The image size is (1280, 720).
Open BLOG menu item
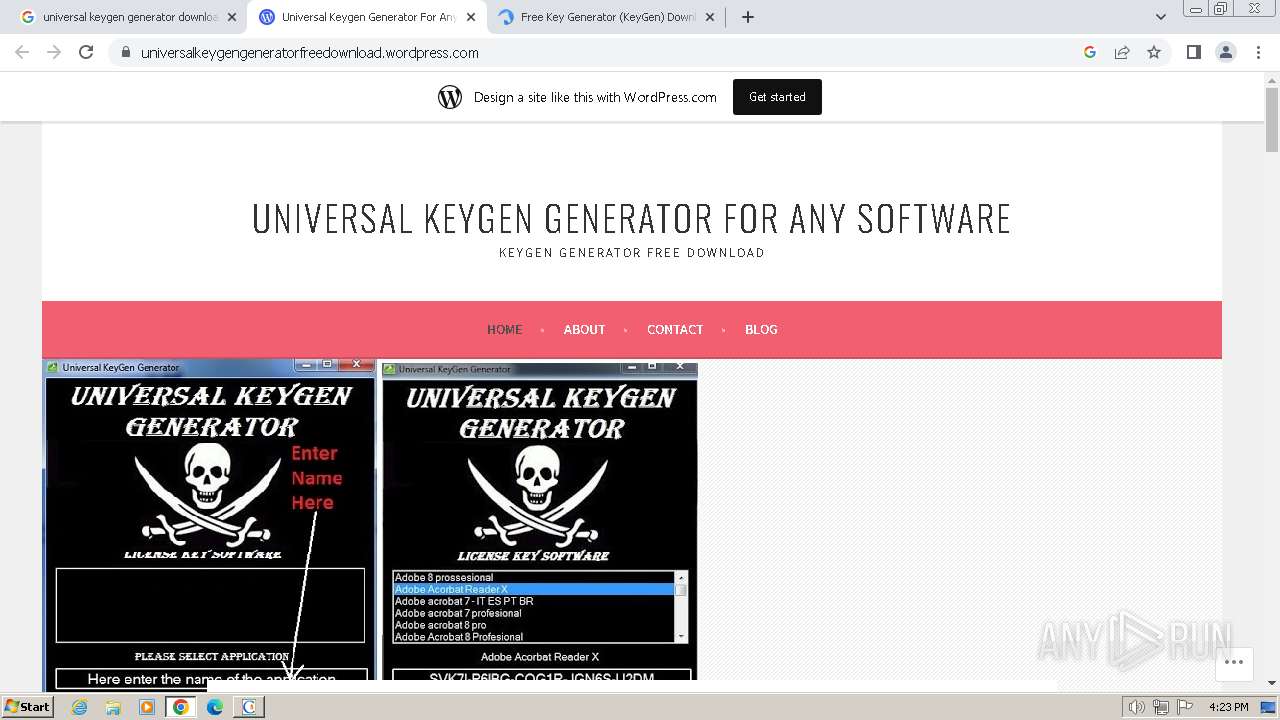click(x=761, y=329)
